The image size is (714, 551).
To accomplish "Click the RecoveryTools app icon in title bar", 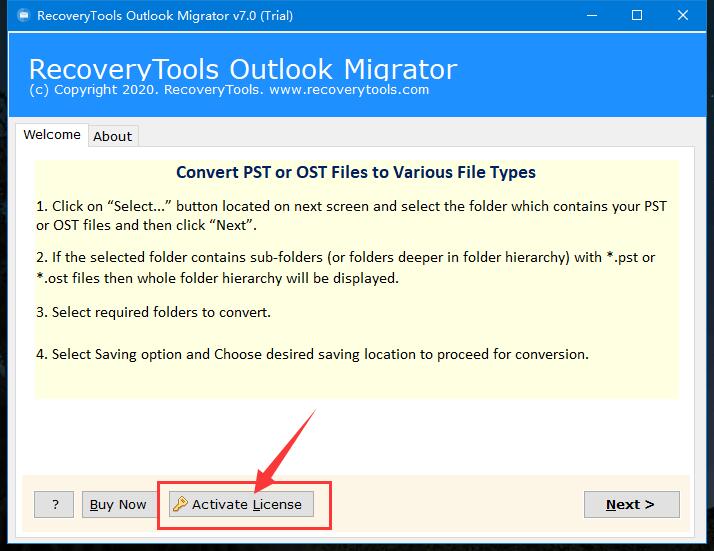I will click(x=23, y=15).
